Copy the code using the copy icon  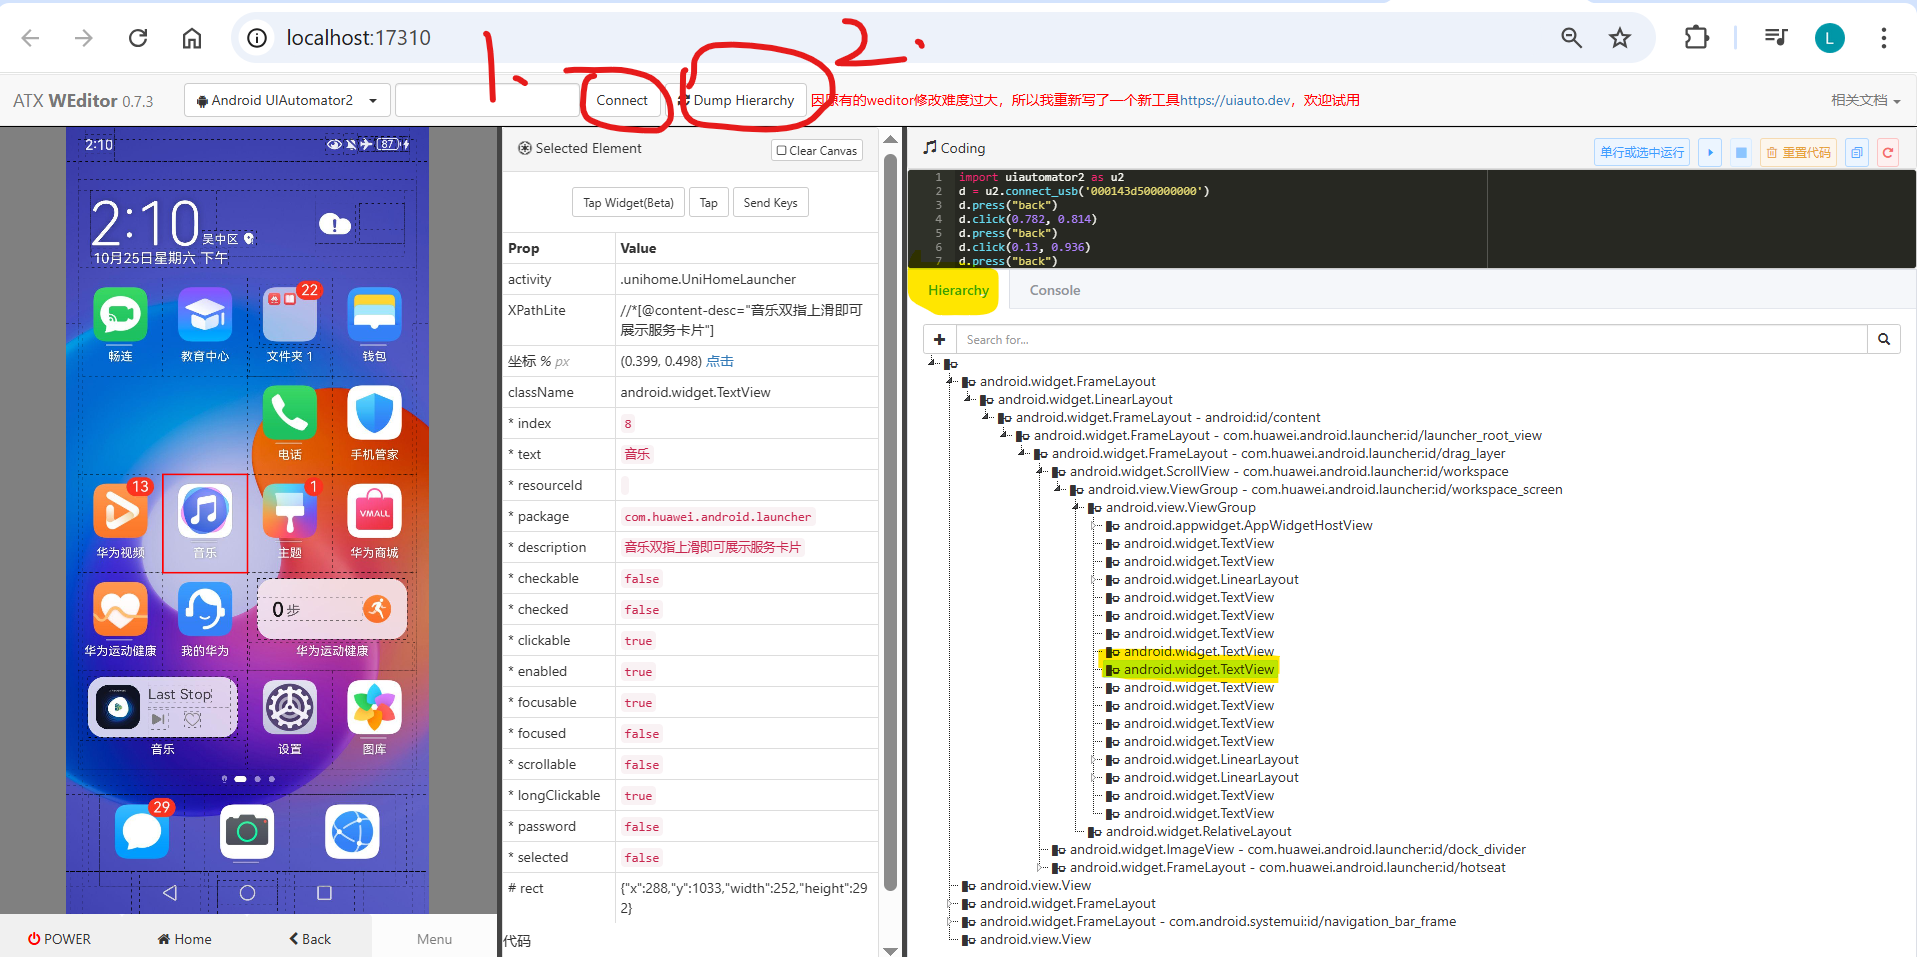1857,152
